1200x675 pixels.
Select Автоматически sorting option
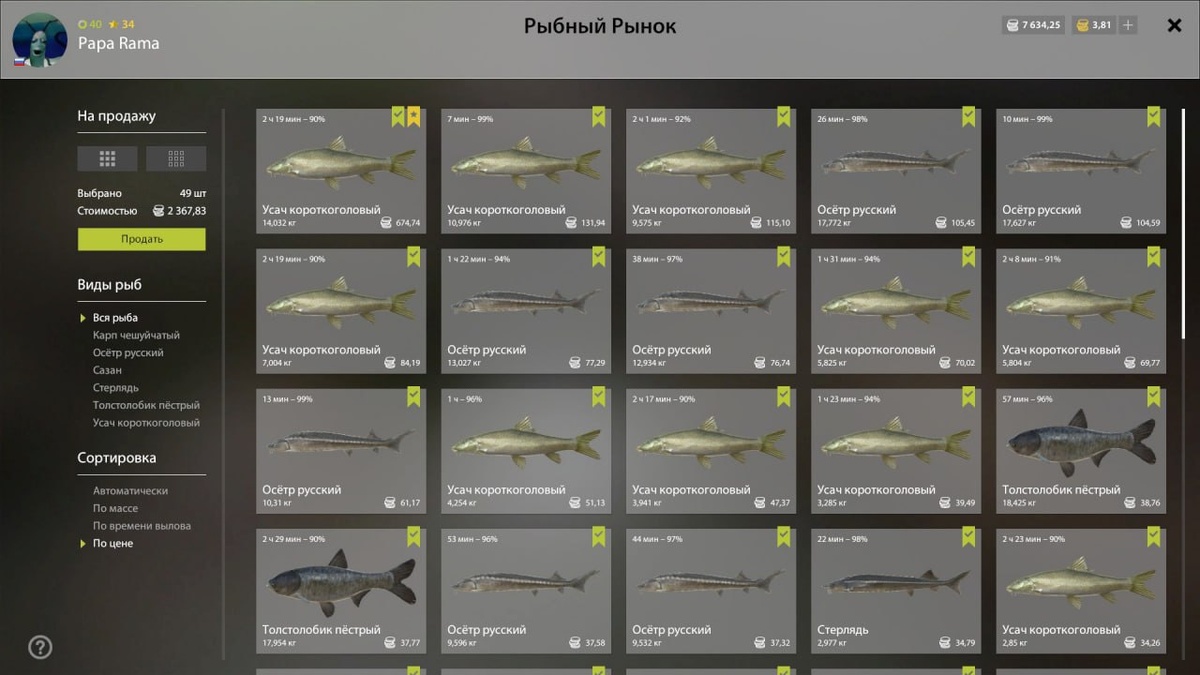tap(130, 491)
